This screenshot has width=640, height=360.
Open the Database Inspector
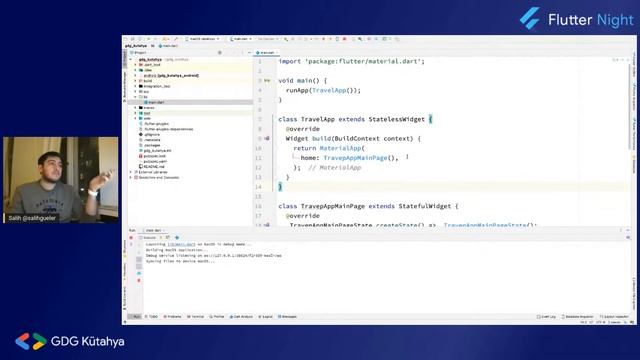click(x=578, y=317)
